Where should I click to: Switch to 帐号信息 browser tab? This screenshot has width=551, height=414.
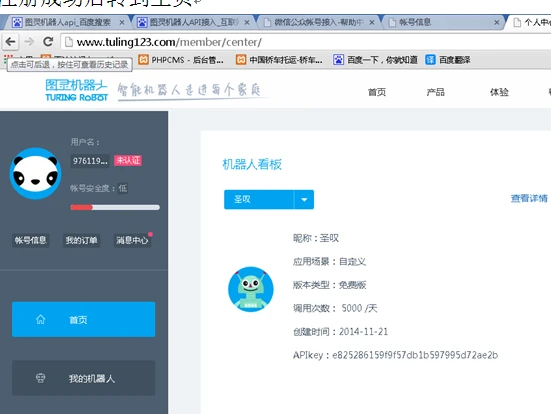click(443, 22)
